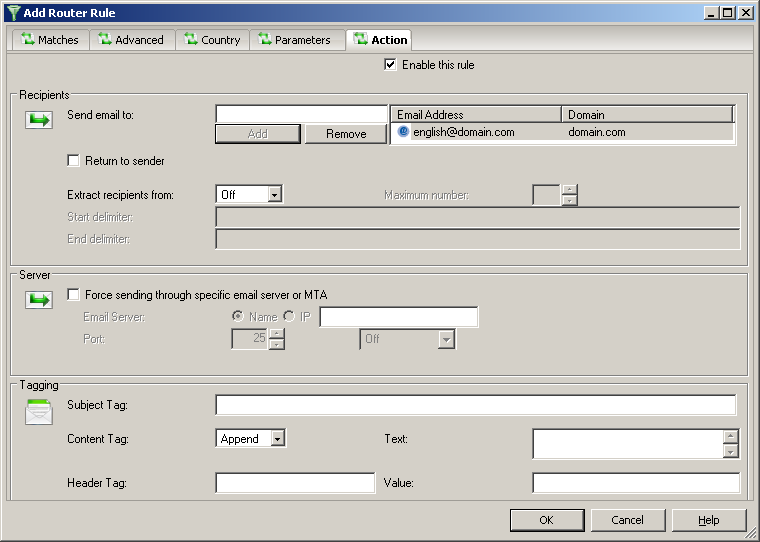Open the Advanced tab
760x542 pixels.
click(132, 40)
